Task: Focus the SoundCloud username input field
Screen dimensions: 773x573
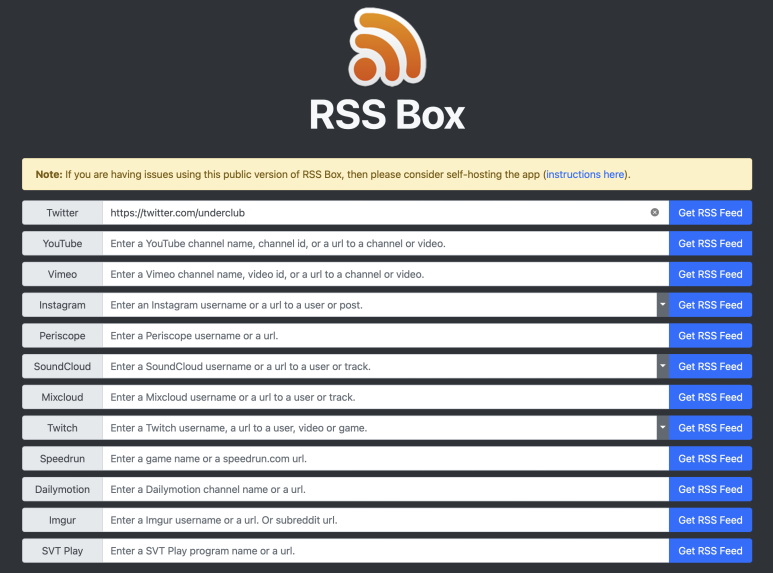Action: pyautogui.click(x=380, y=366)
